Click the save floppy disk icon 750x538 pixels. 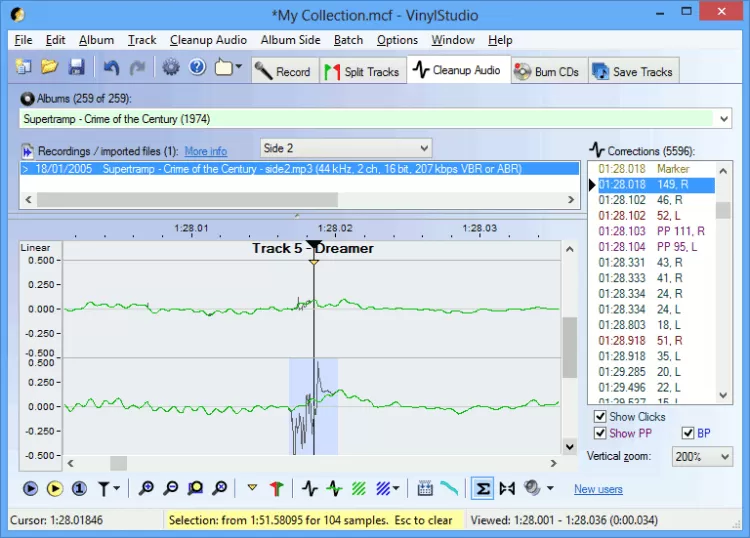76,68
